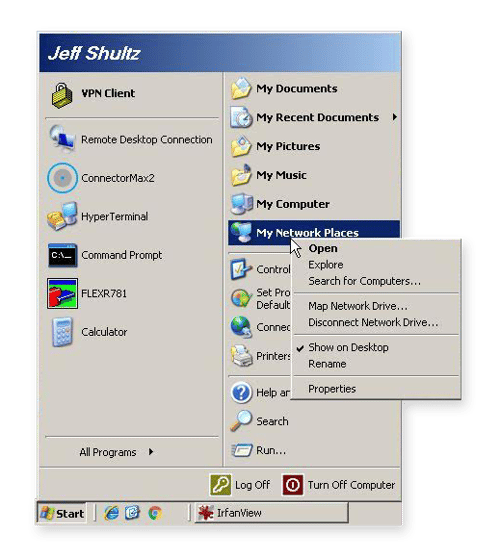Click the blue quick launch icon after Internet Explorer
The width and height of the screenshot is (500, 558).
coord(132,513)
